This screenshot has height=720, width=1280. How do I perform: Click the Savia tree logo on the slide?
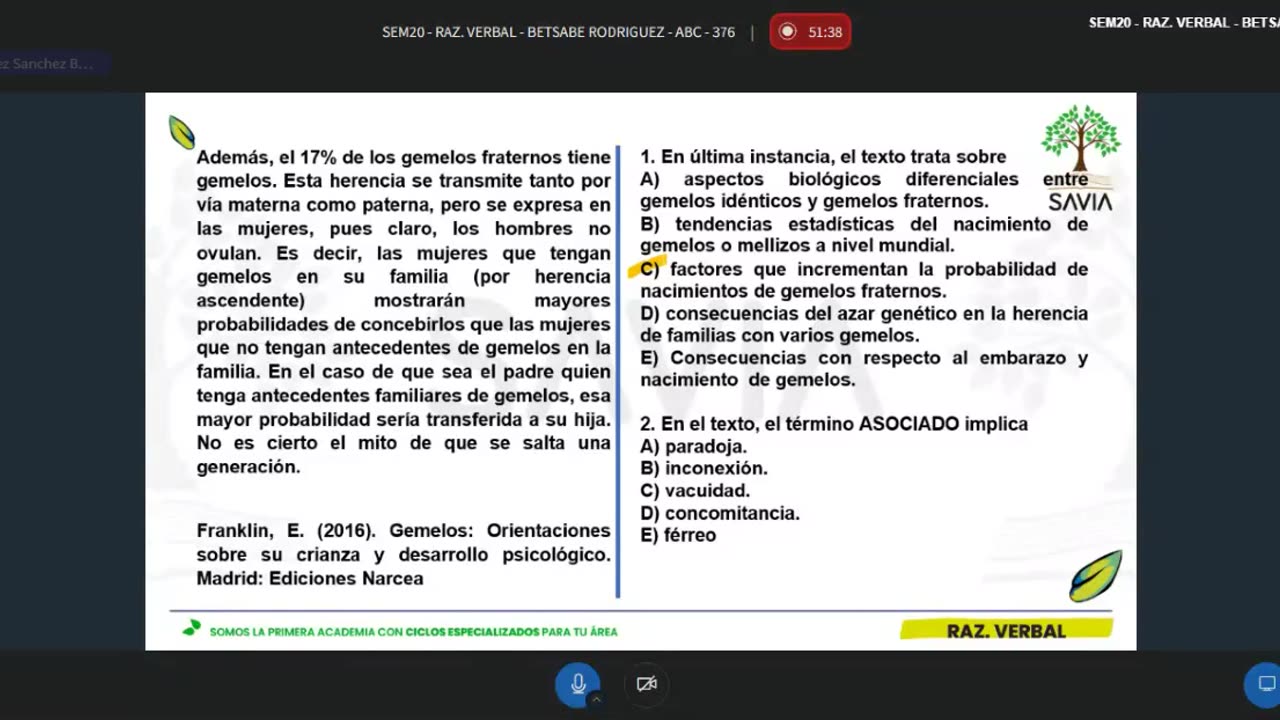[x=1080, y=158]
